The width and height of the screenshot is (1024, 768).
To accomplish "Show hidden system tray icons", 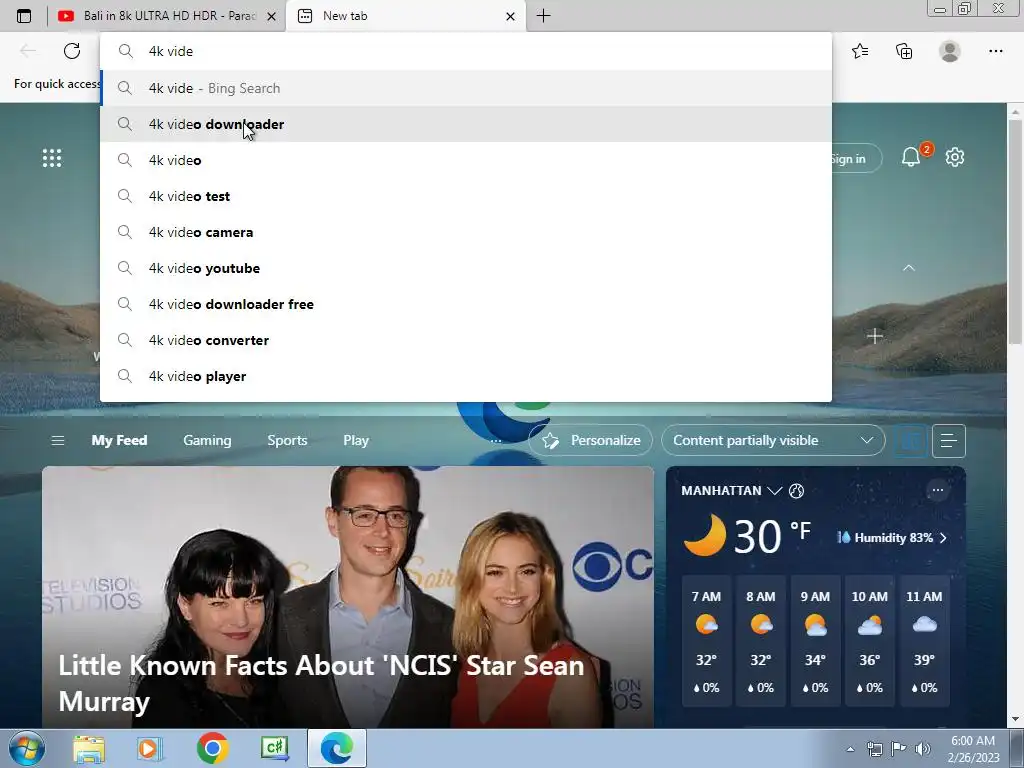I will [x=850, y=749].
